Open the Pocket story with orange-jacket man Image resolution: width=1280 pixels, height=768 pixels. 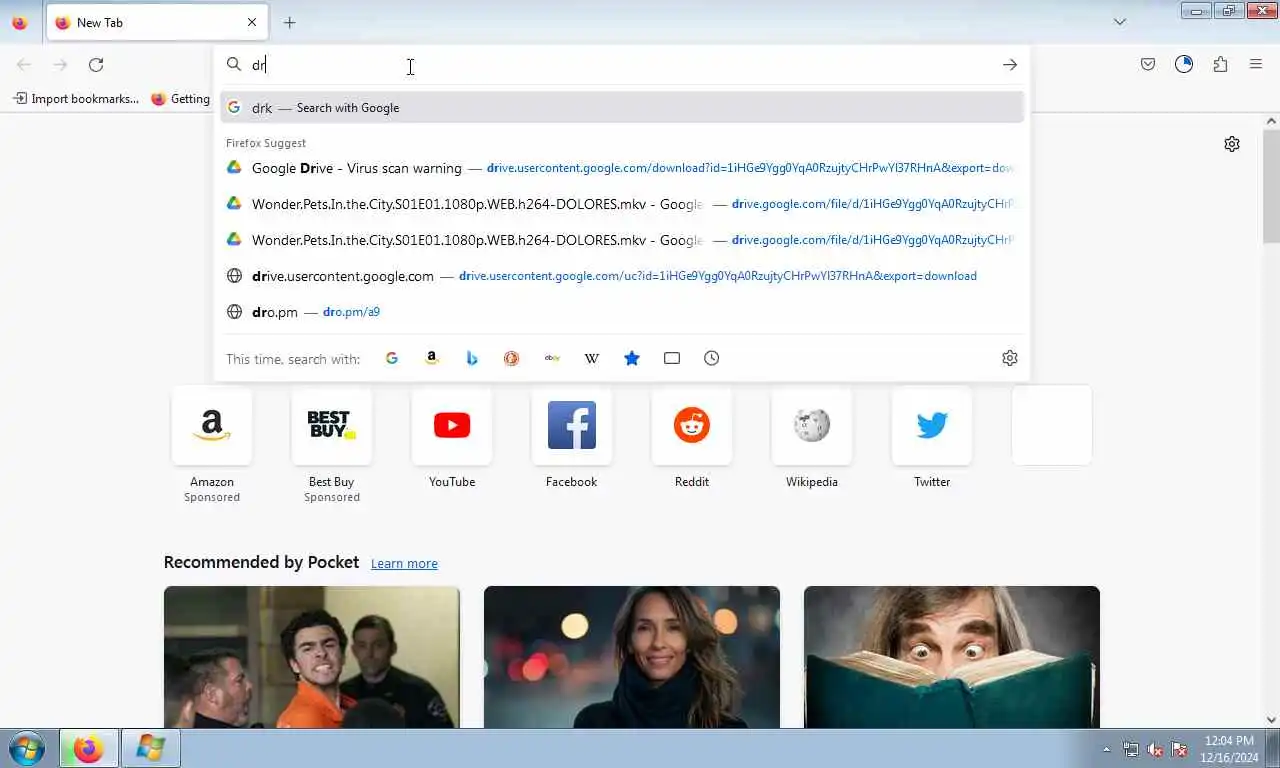pyautogui.click(x=312, y=657)
